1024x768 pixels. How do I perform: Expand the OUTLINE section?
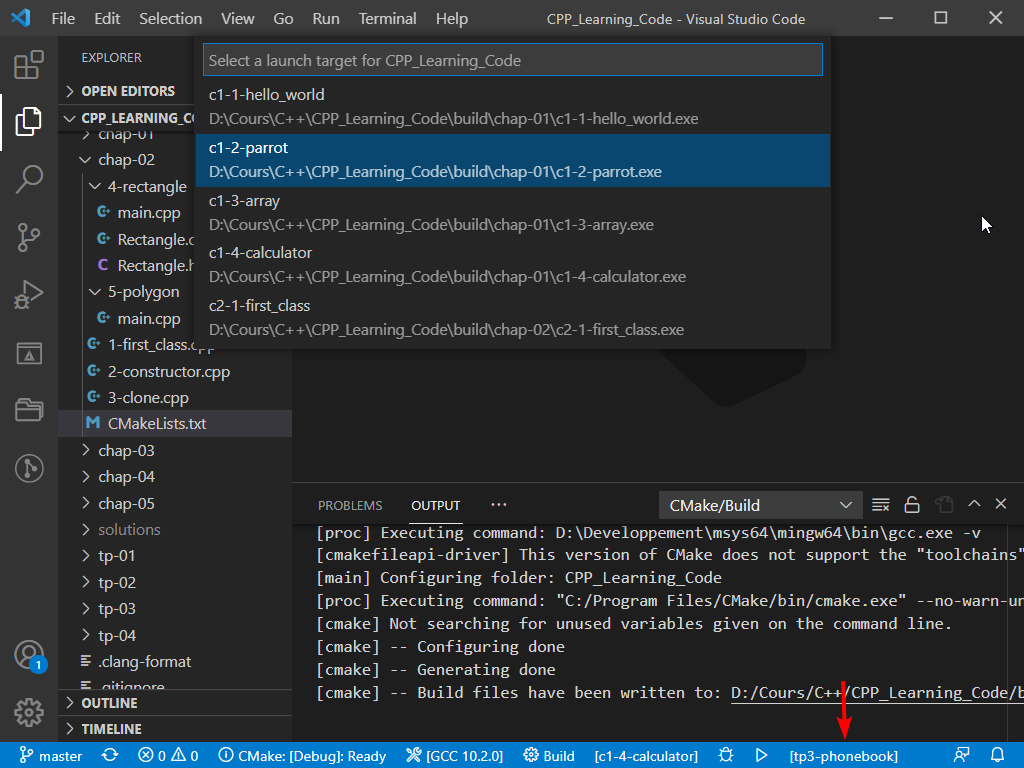pyautogui.click(x=175, y=703)
